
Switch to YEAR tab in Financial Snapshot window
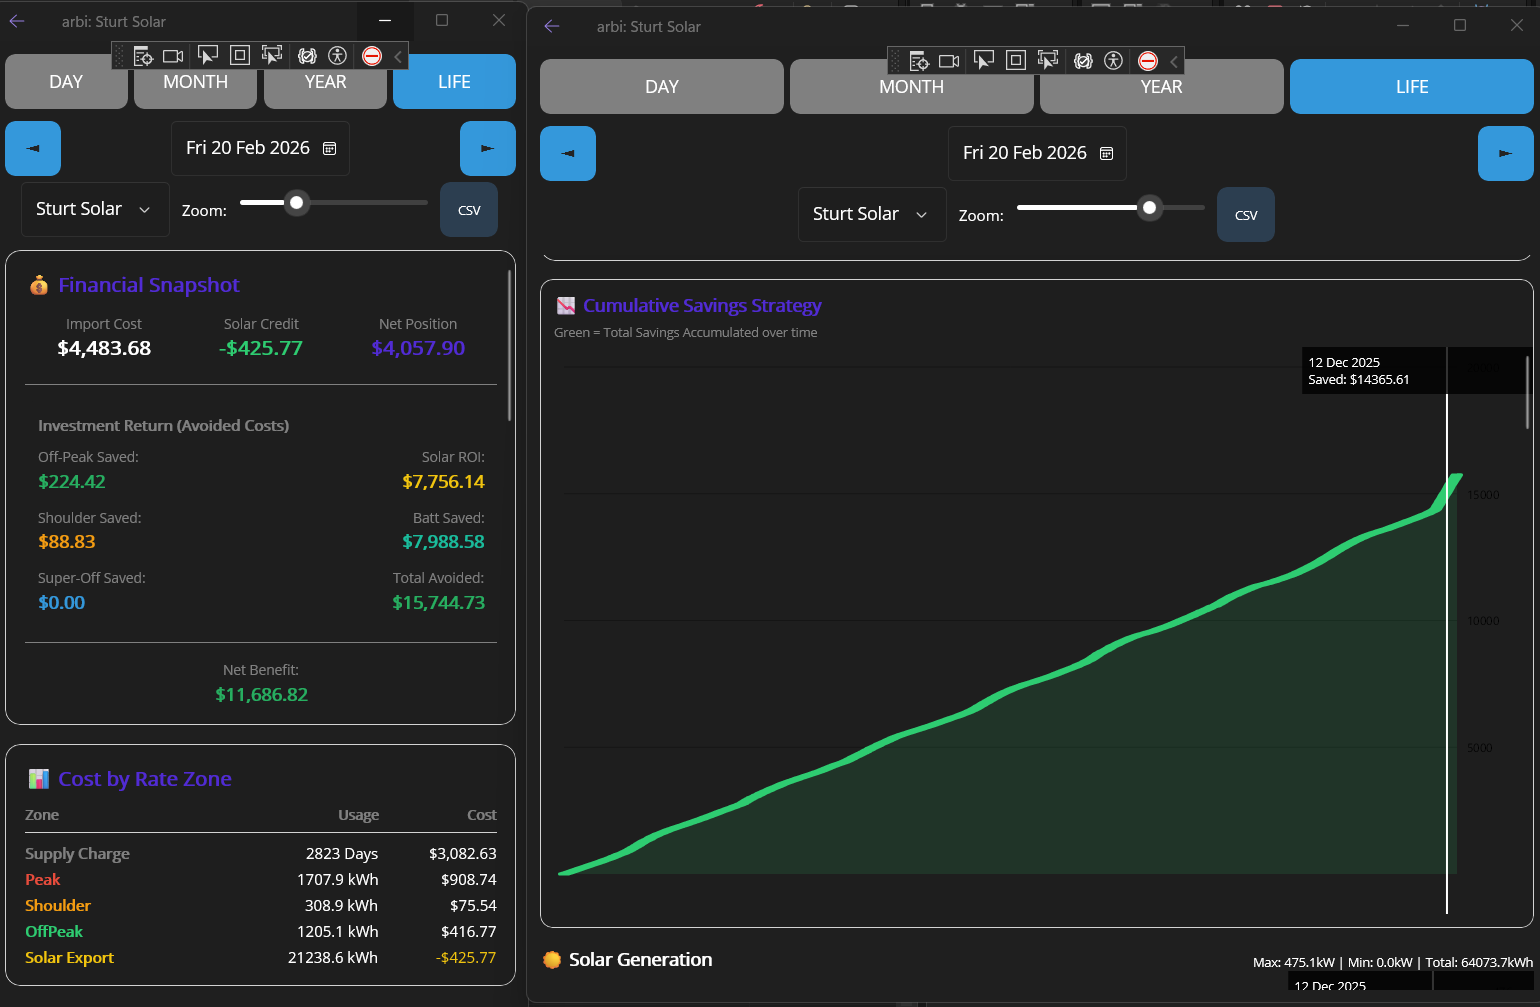click(325, 82)
